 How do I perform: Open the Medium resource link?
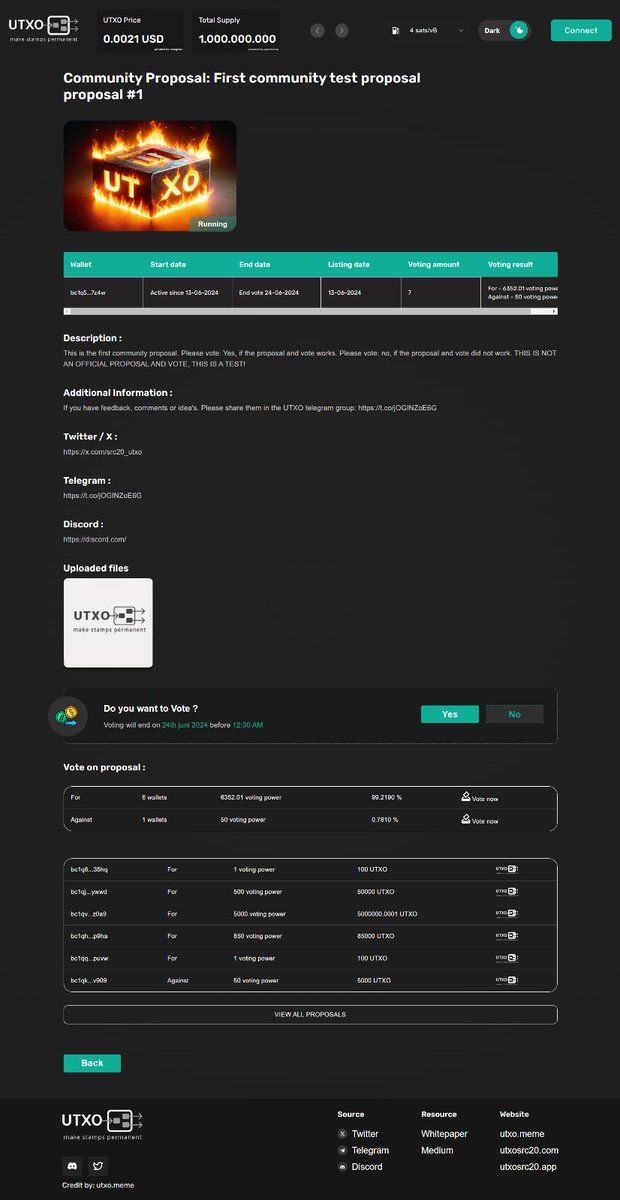pyautogui.click(x=437, y=1151)
